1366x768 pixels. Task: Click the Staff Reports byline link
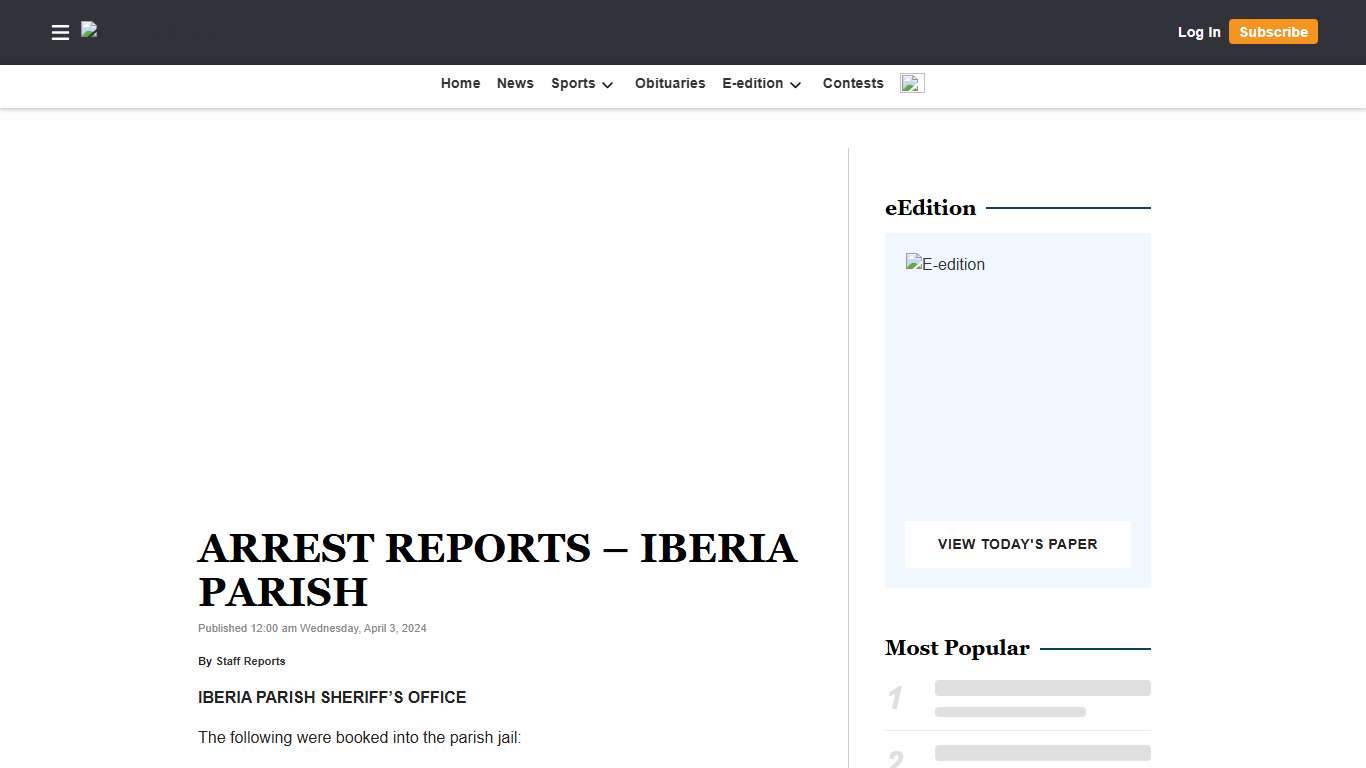pyautogui.click(x=250, y=661)
